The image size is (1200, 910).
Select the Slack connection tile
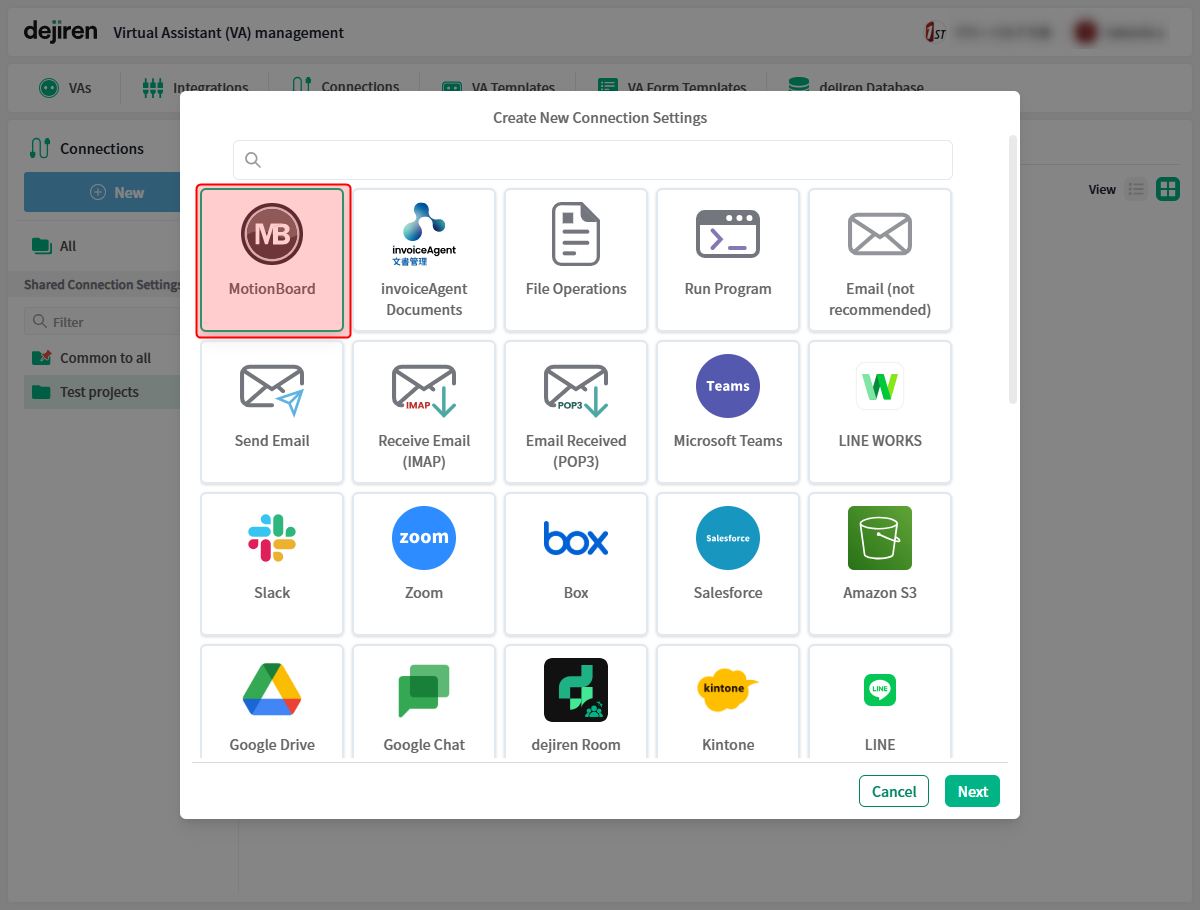[x=272, y=564]
